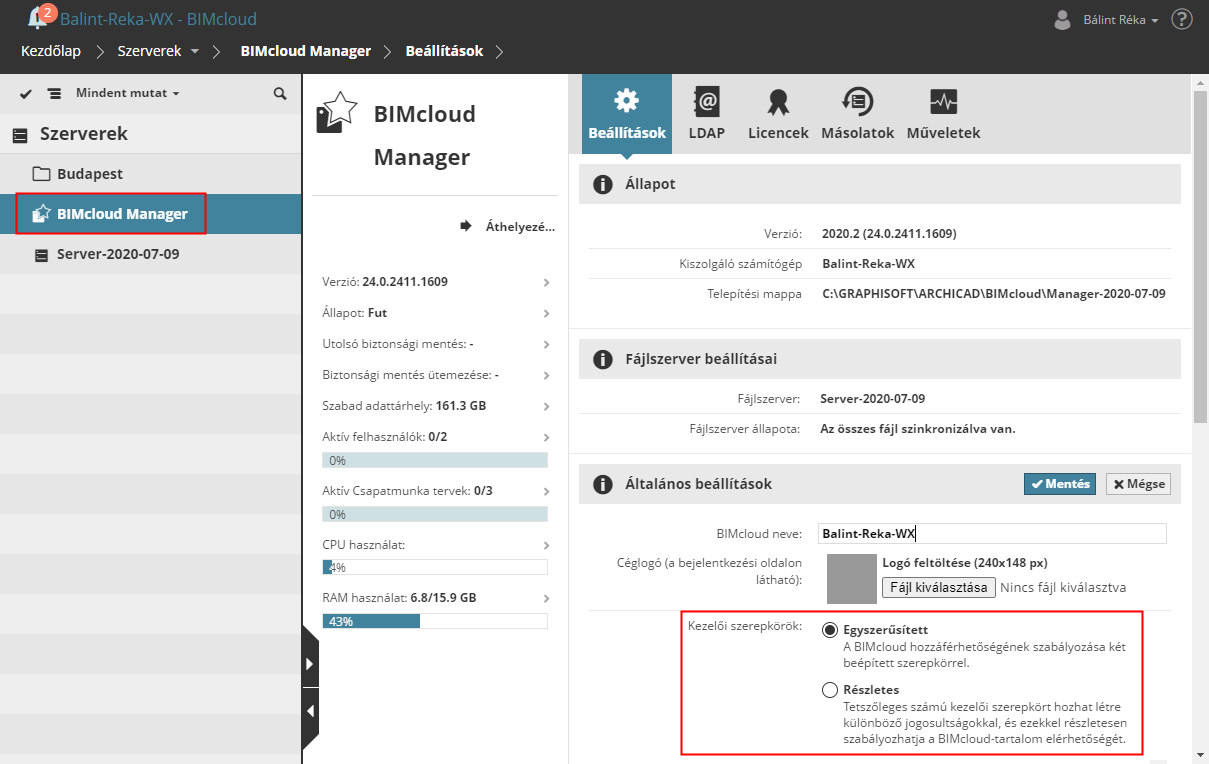
Task: Select the Részletes radio button
Action: [x=829, y=690]
